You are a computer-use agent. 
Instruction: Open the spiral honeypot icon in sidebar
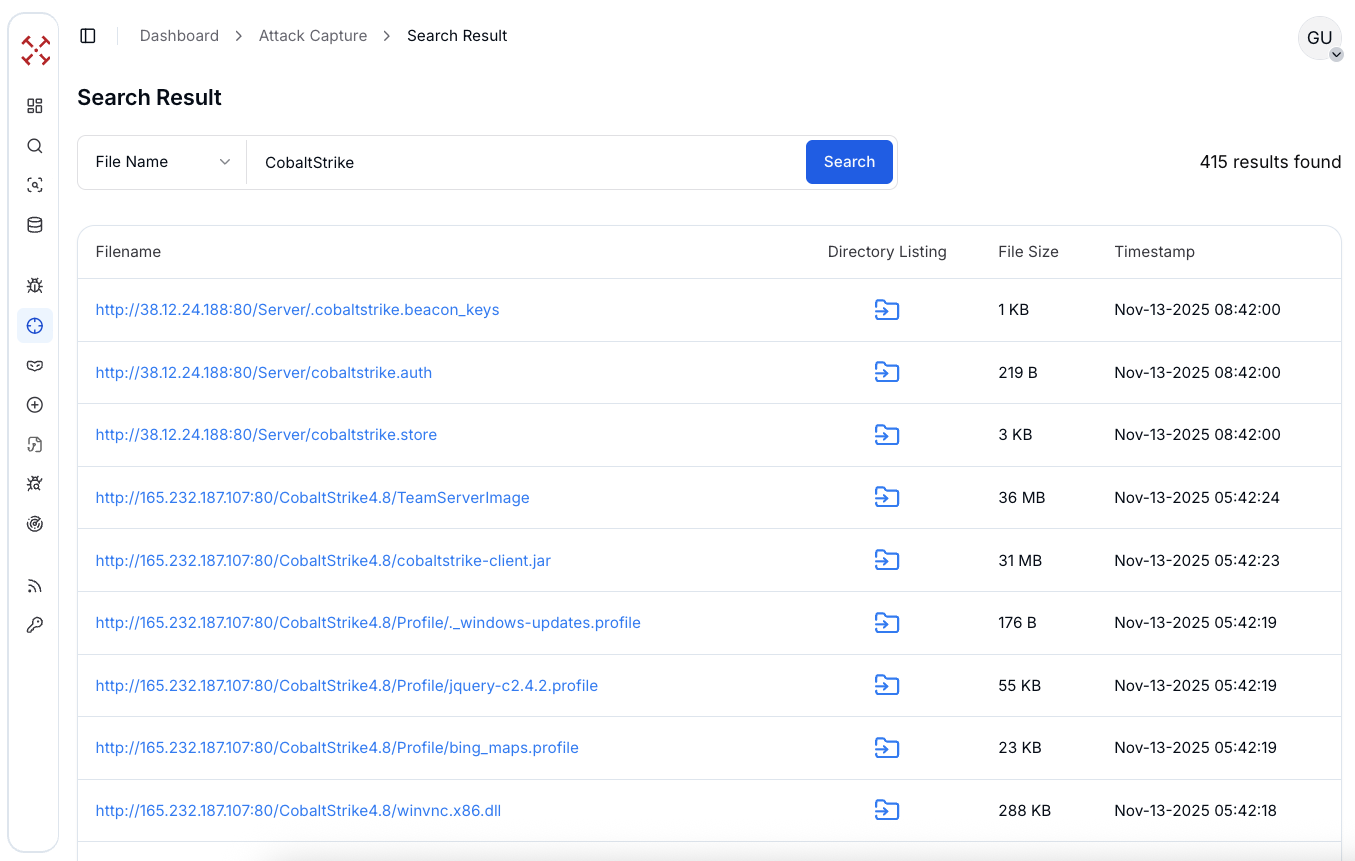click(x=34, y=523)
